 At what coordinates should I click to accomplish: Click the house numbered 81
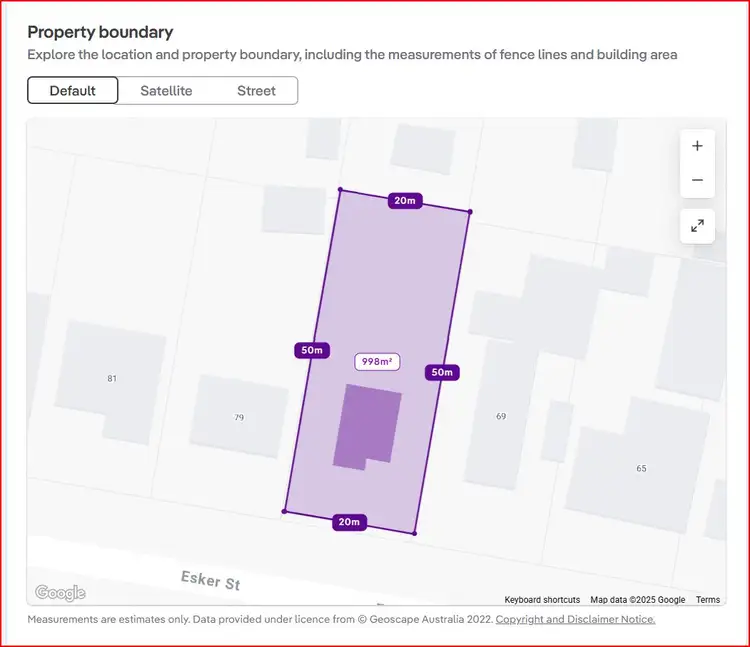(111, 379)
